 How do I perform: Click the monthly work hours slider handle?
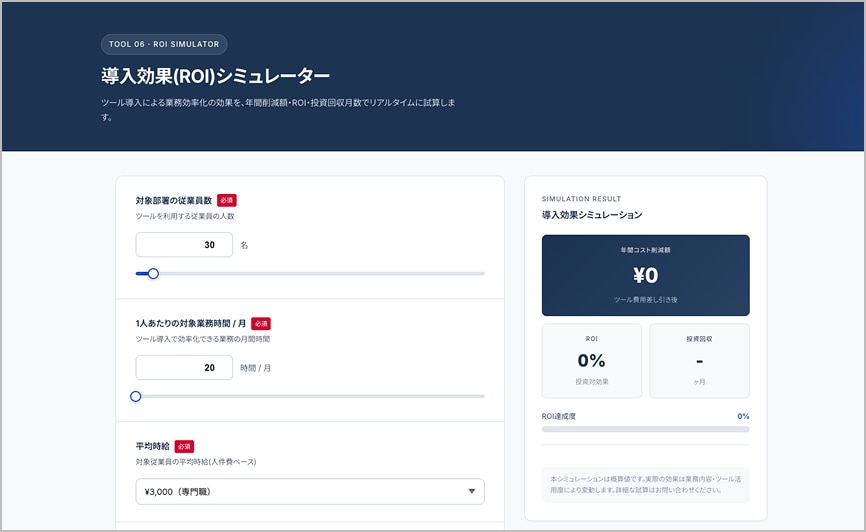(136, 396)
